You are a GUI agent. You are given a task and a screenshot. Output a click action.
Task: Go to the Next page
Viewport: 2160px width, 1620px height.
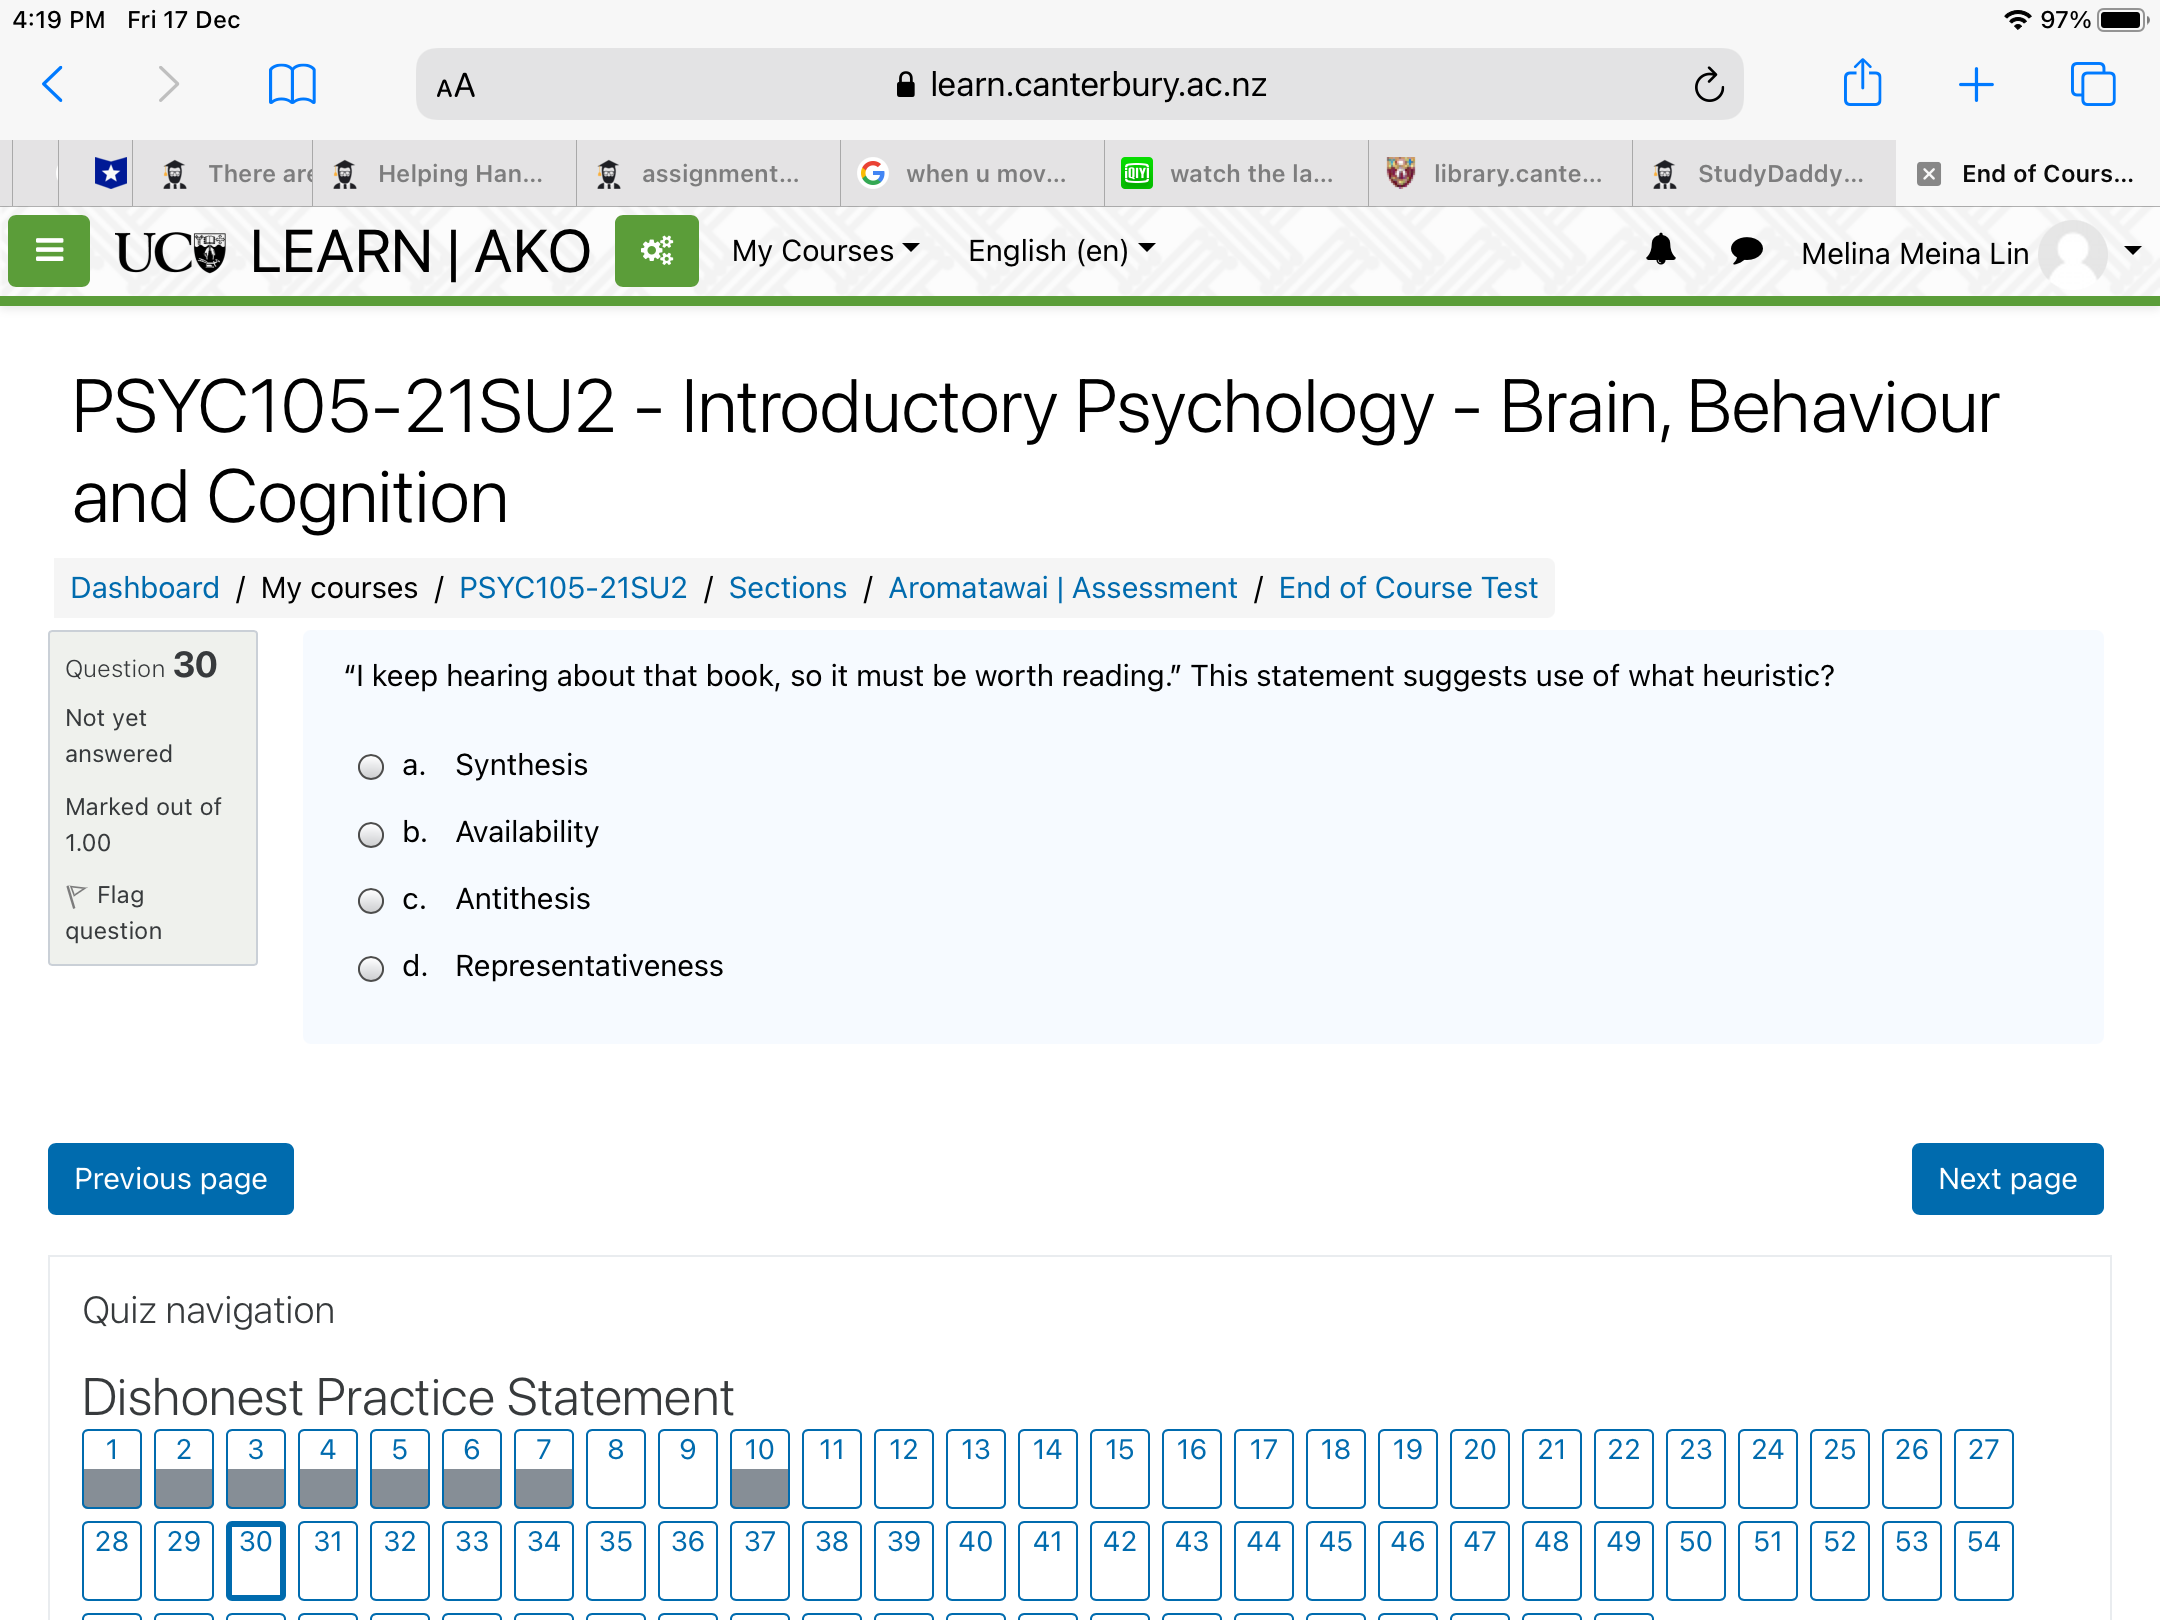(x=2007, y=1179)
